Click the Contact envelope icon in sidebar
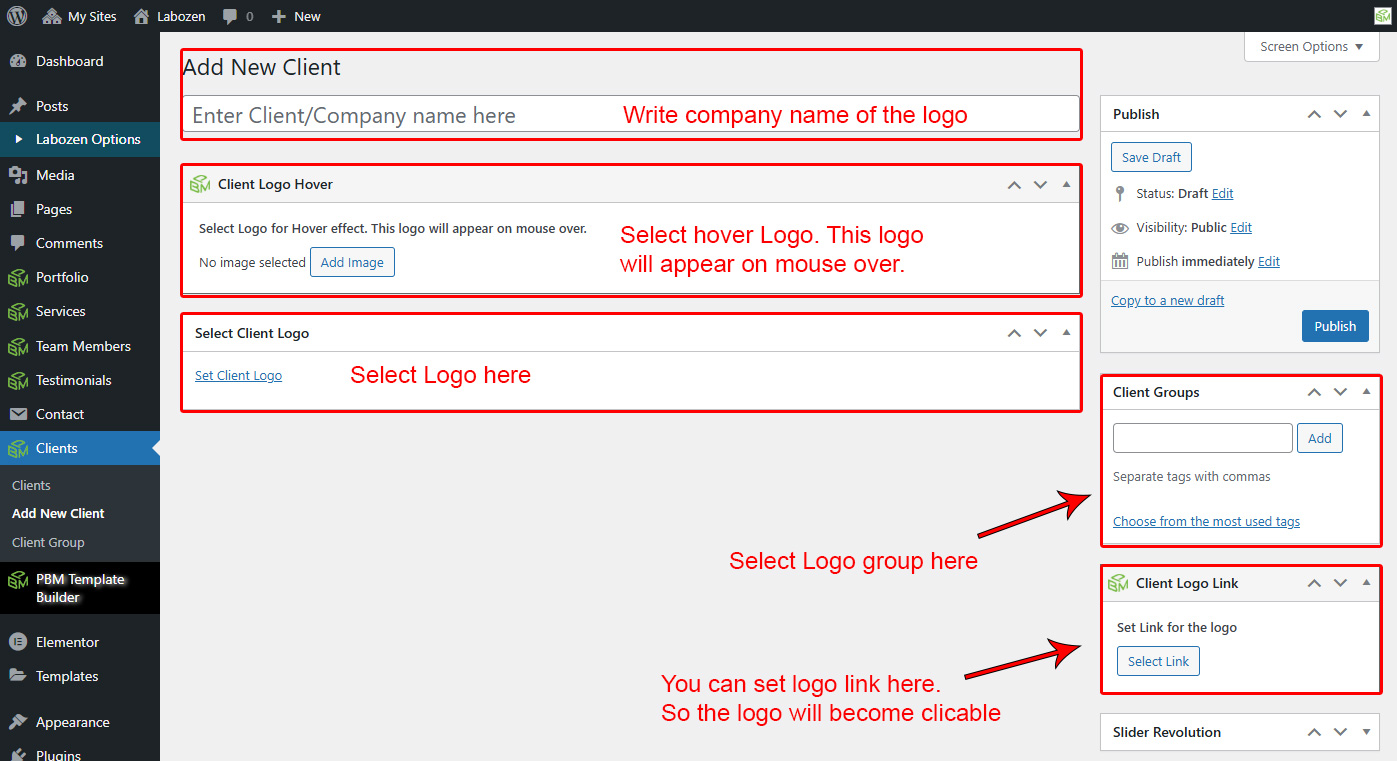The image size is (1397, 761). click(x=17, y=414)
